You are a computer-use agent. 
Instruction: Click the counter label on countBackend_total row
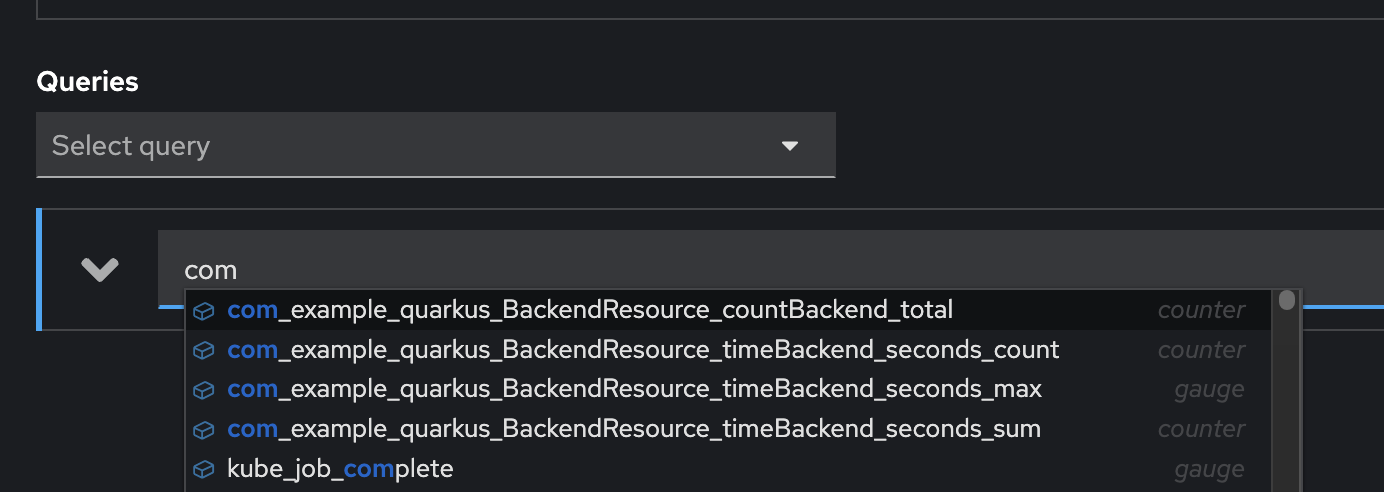(x=1201, y=311)
